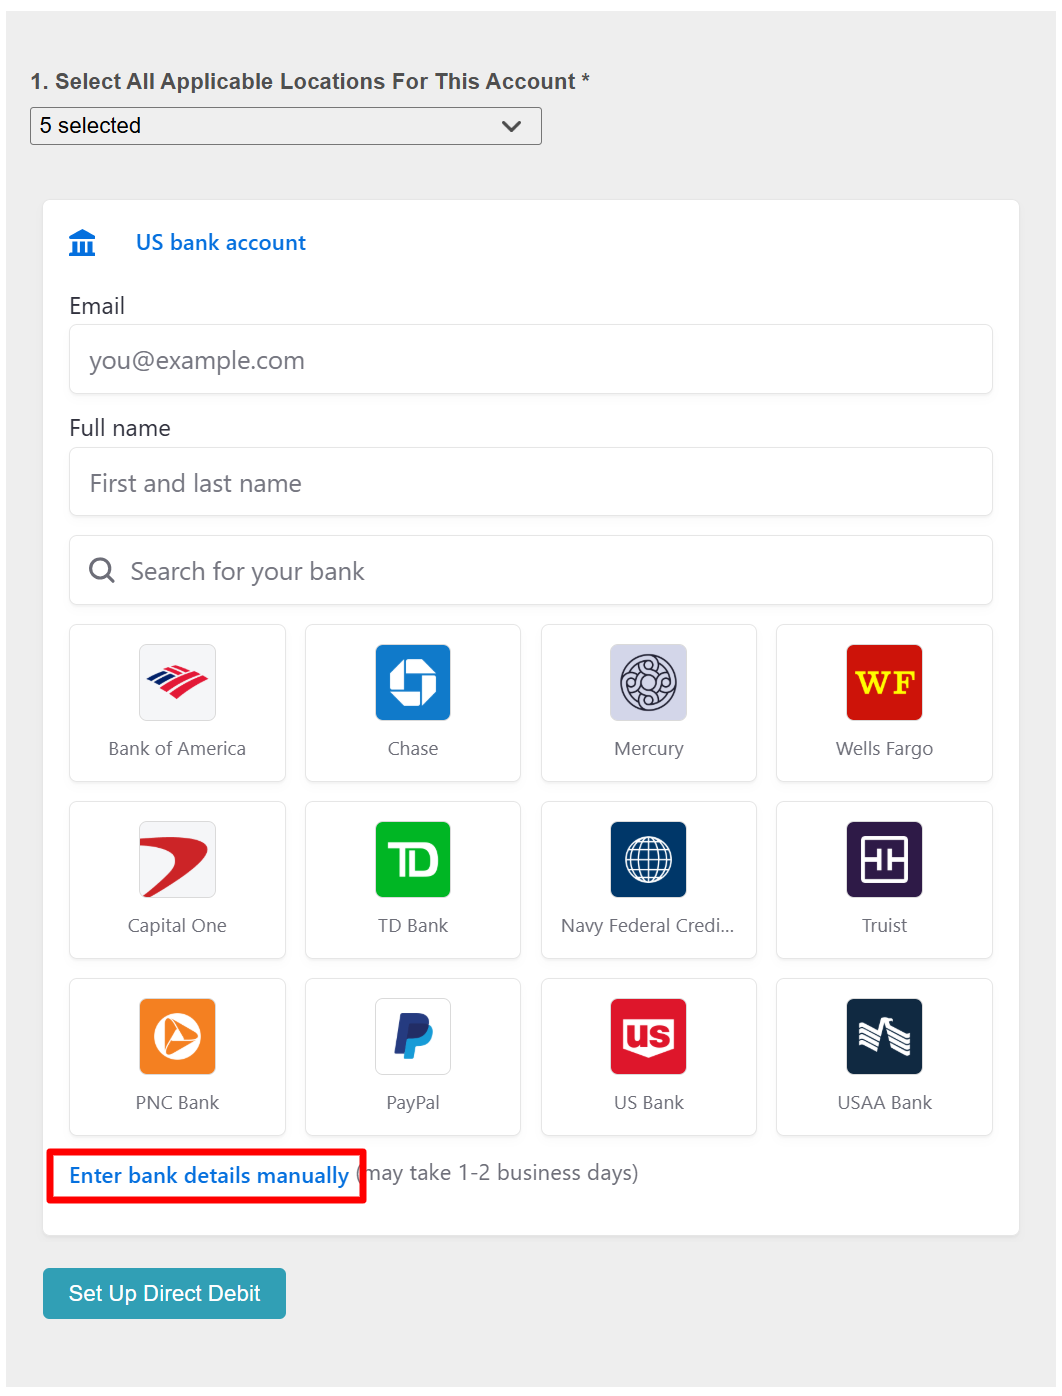
Task: Click the blue bank building icon
Action: (82, 243)
